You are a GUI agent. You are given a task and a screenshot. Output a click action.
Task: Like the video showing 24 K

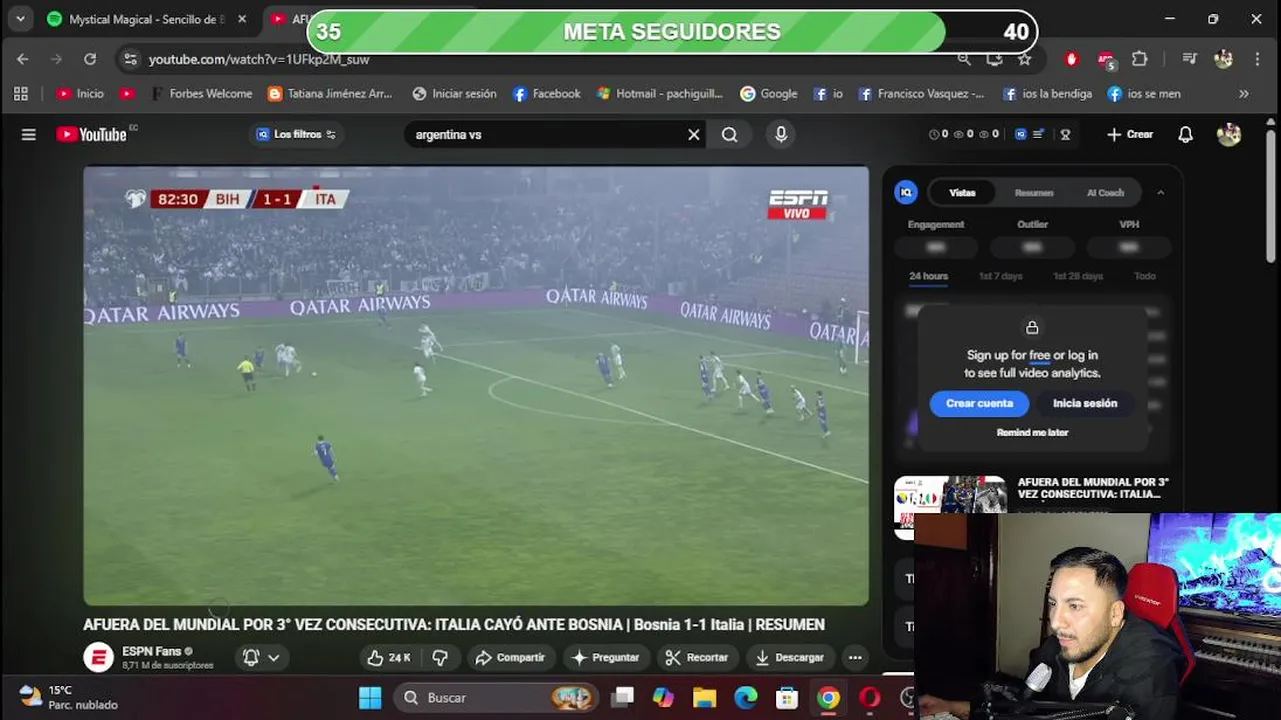(x=388, y=657)
